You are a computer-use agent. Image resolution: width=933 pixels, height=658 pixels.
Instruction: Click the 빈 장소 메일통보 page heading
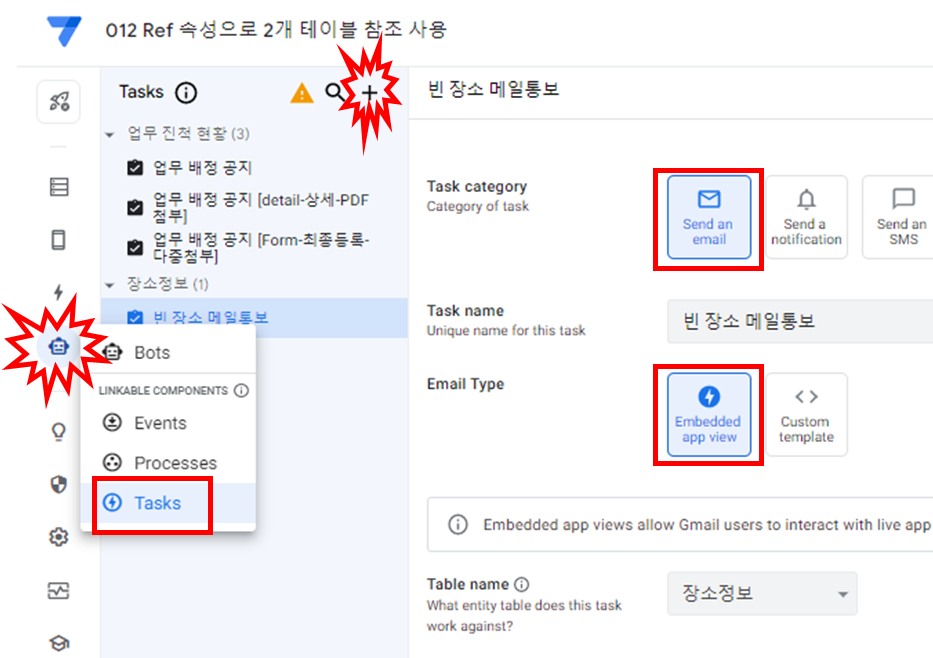coord(493,90)
